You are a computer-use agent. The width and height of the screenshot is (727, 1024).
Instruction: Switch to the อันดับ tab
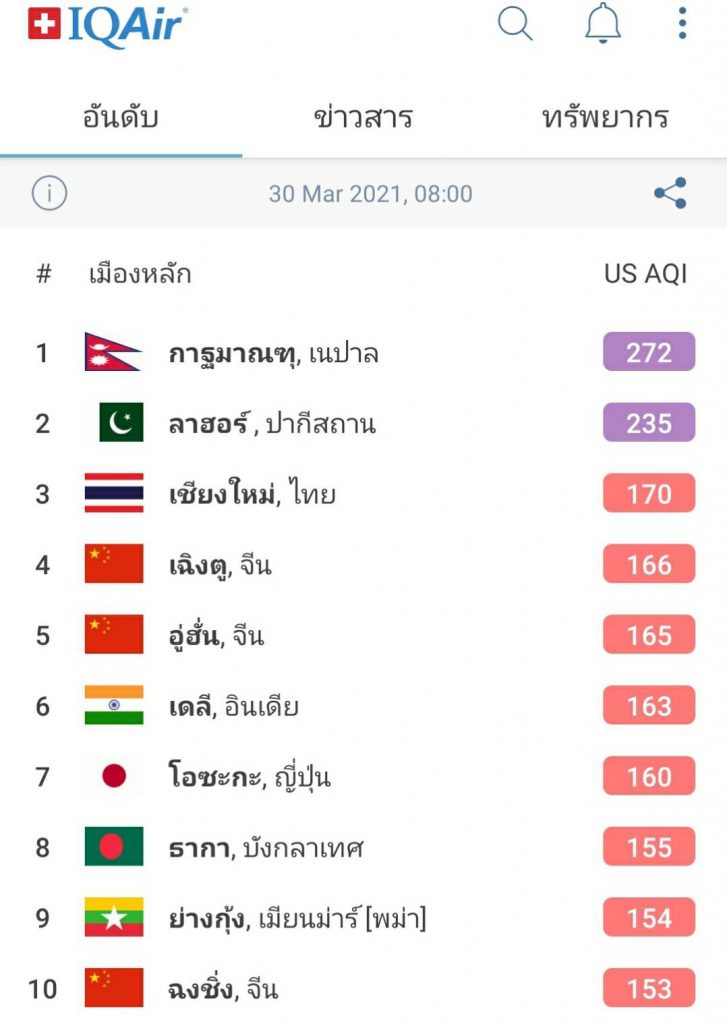[x=121, y=118]
